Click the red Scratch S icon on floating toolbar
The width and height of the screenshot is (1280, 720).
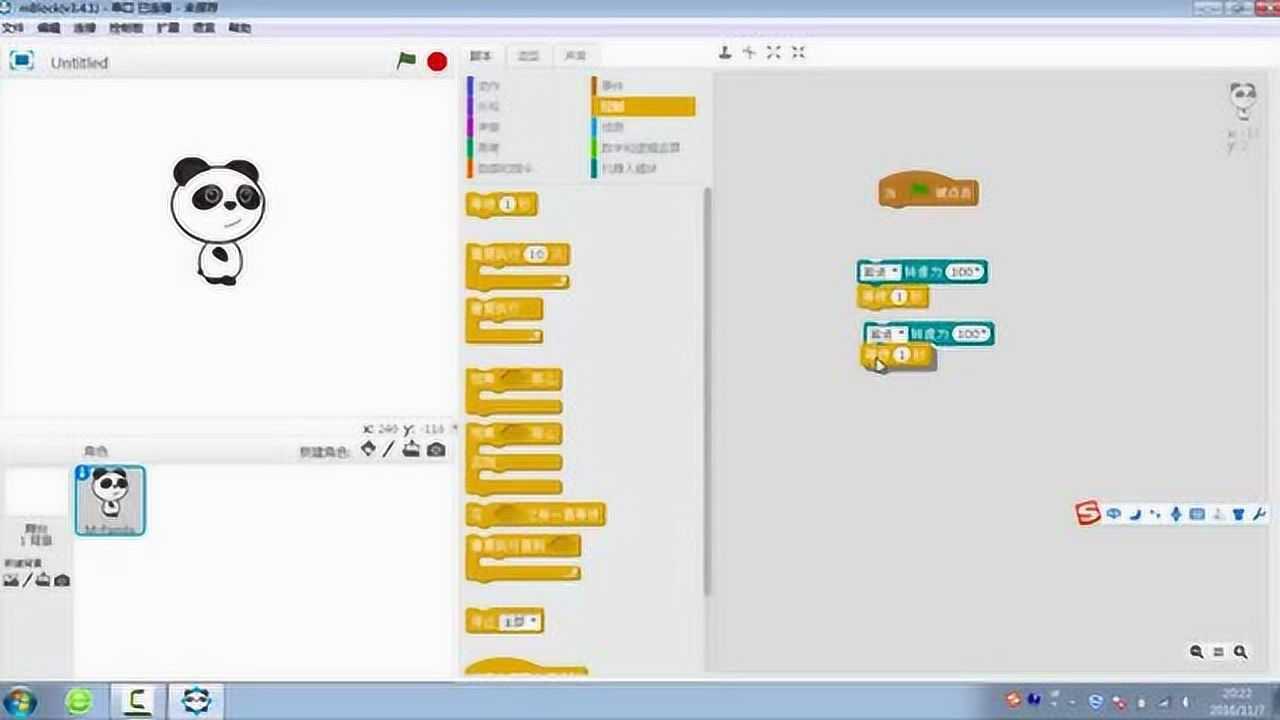click(x=1090, y=514)
